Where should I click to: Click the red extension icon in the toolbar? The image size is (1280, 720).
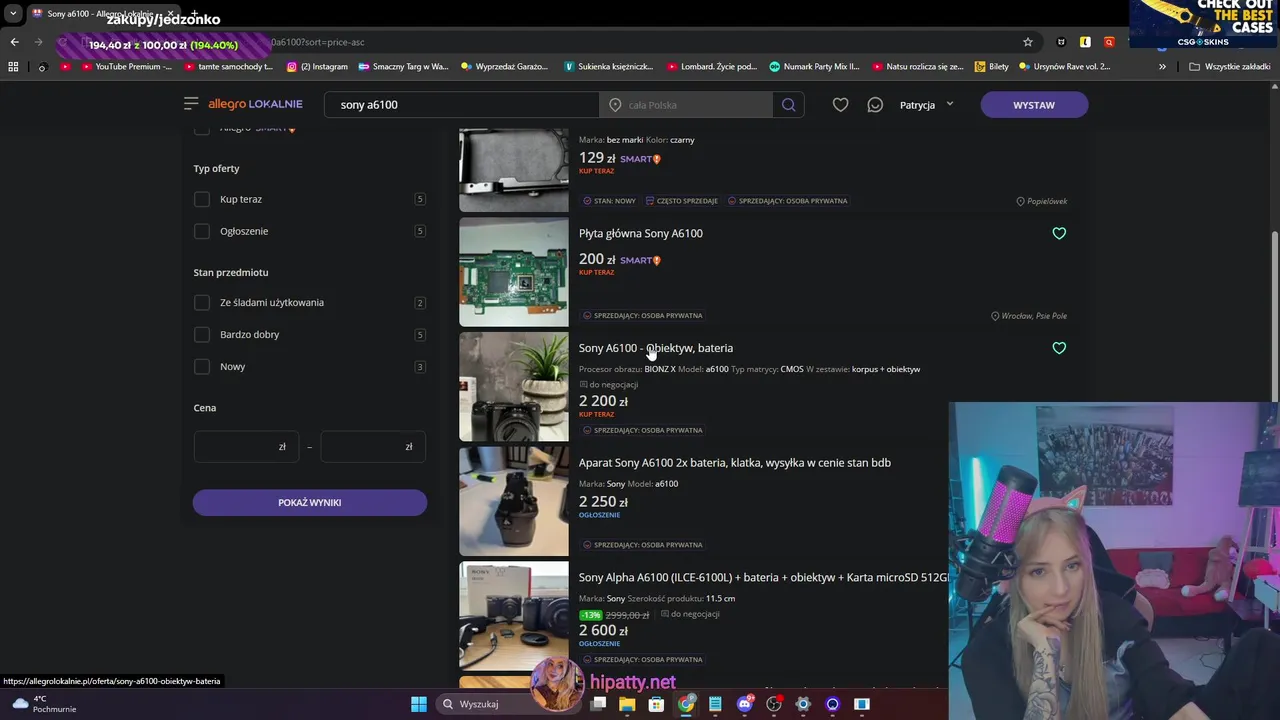1109,42
